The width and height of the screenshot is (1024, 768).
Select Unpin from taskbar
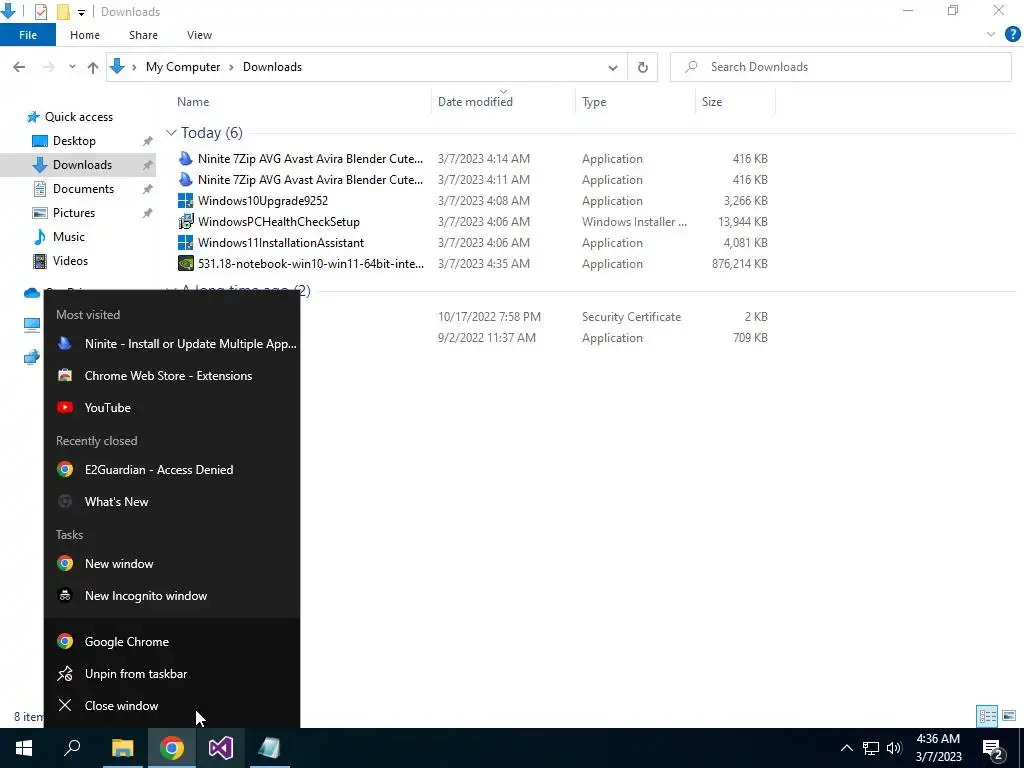coord(172,674)
